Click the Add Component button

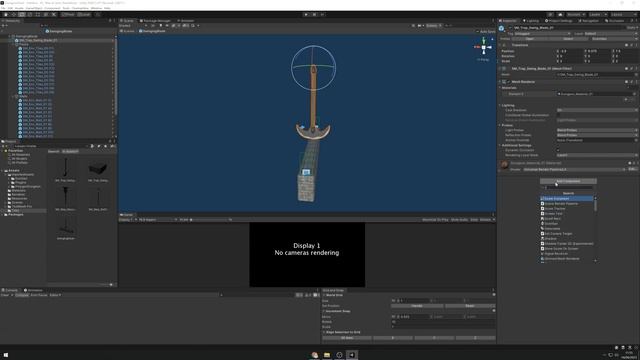[x=568, y=181]
